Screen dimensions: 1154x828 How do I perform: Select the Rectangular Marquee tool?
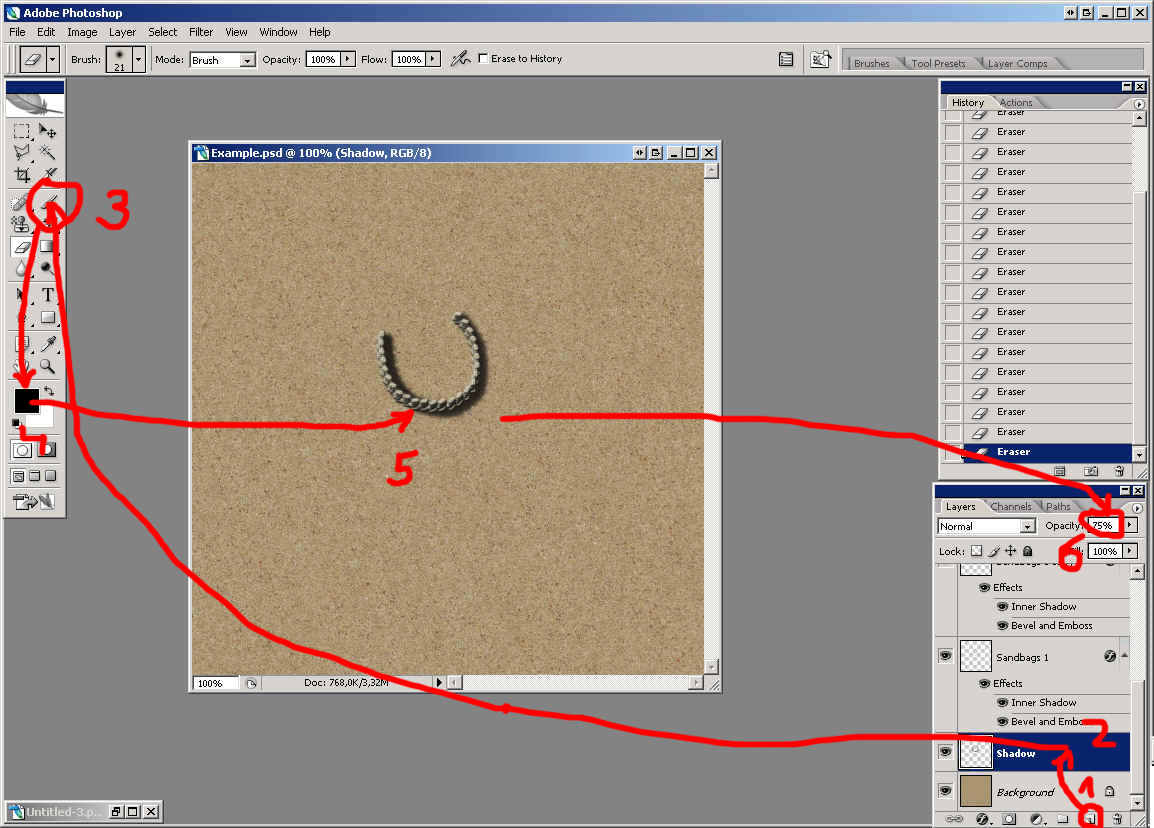click(22, 132)
